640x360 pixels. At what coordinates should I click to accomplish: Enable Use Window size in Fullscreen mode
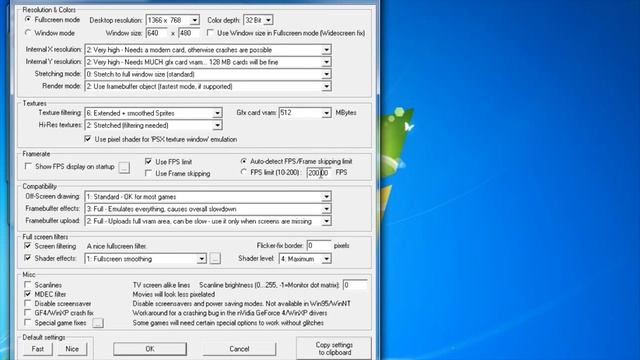point(210,33)
